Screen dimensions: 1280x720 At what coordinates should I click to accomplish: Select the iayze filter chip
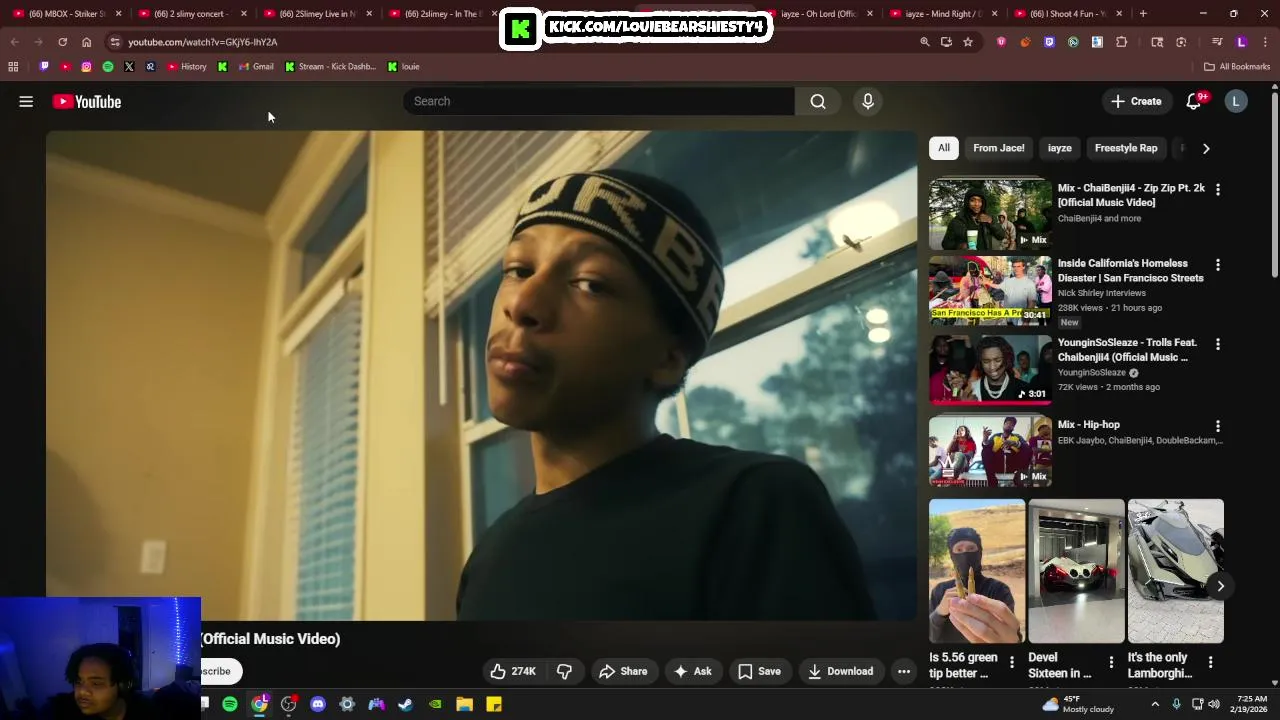1060,148
